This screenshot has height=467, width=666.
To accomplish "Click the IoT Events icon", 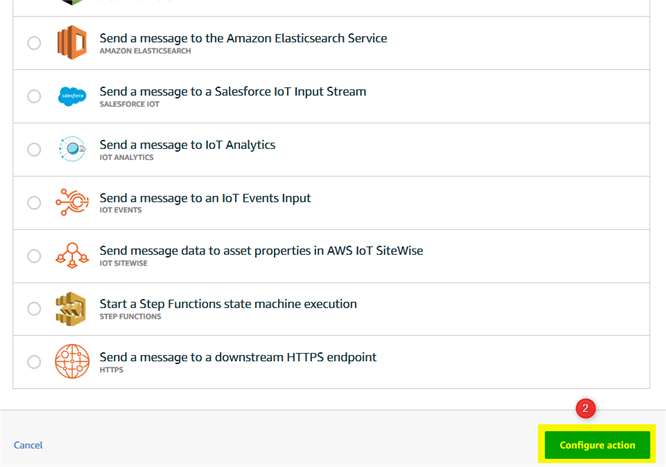I will (72, 202).
